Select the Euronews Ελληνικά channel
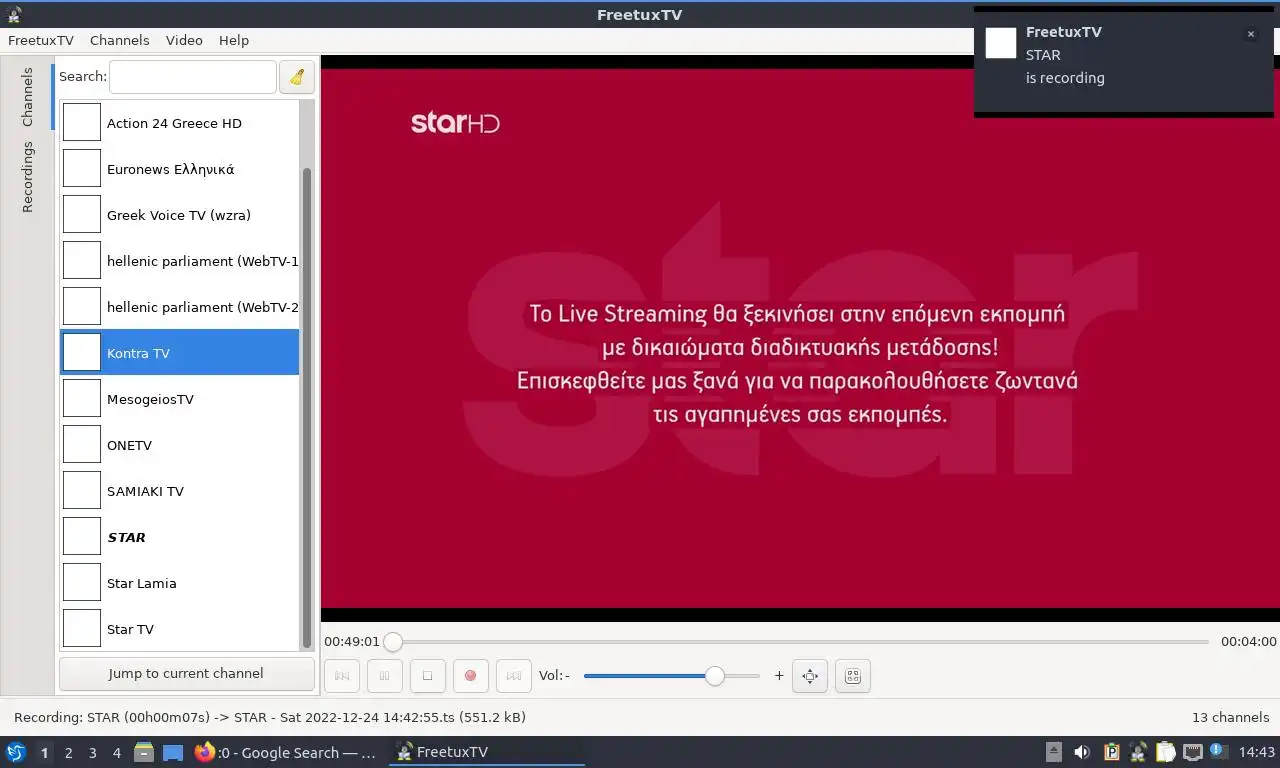Viewport: 1280px width, 768px height. tap(180, 169)
